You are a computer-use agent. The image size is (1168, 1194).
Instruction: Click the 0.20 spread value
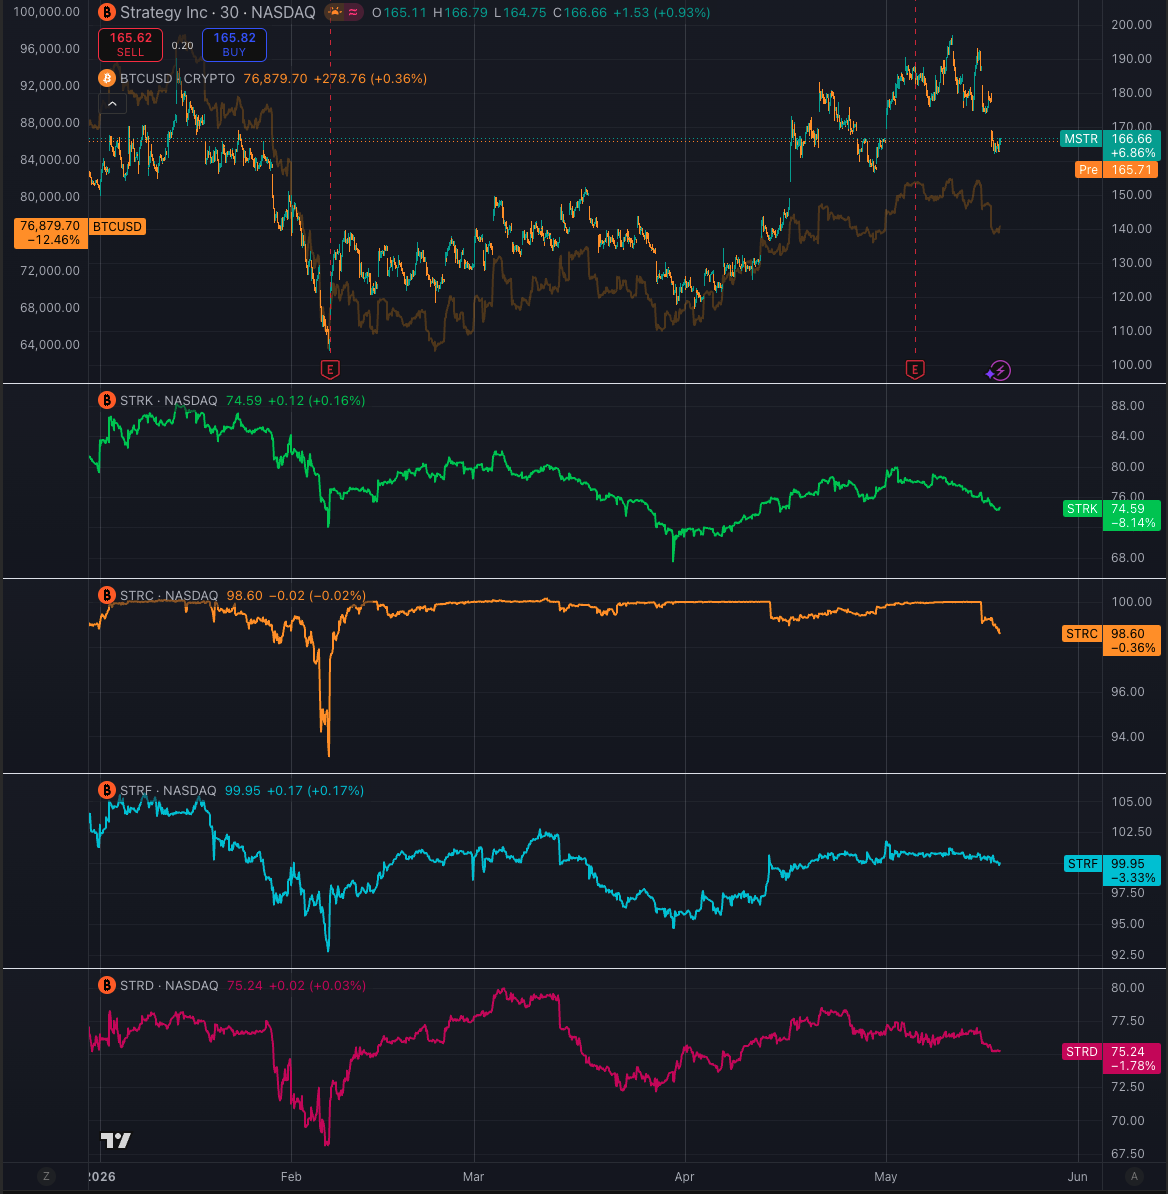coord(182,46)
